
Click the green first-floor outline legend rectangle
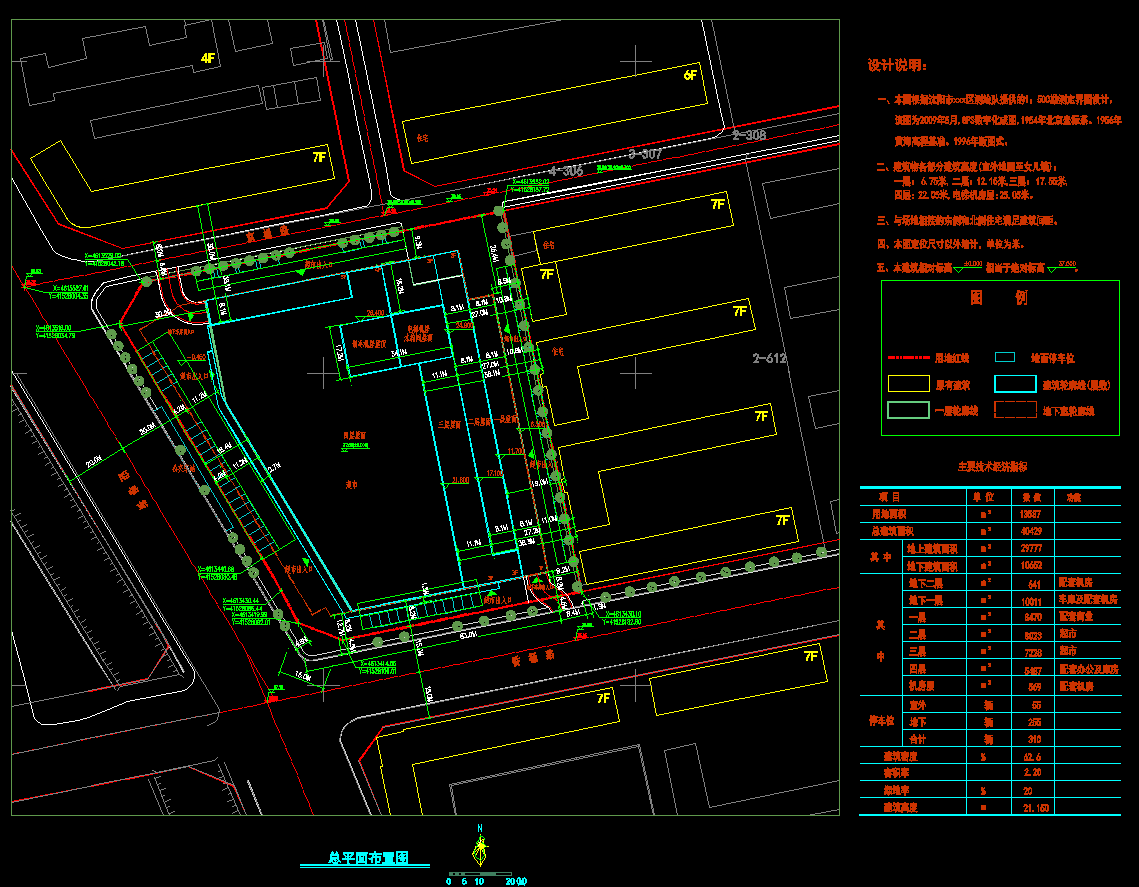click(x=908, y=410)
